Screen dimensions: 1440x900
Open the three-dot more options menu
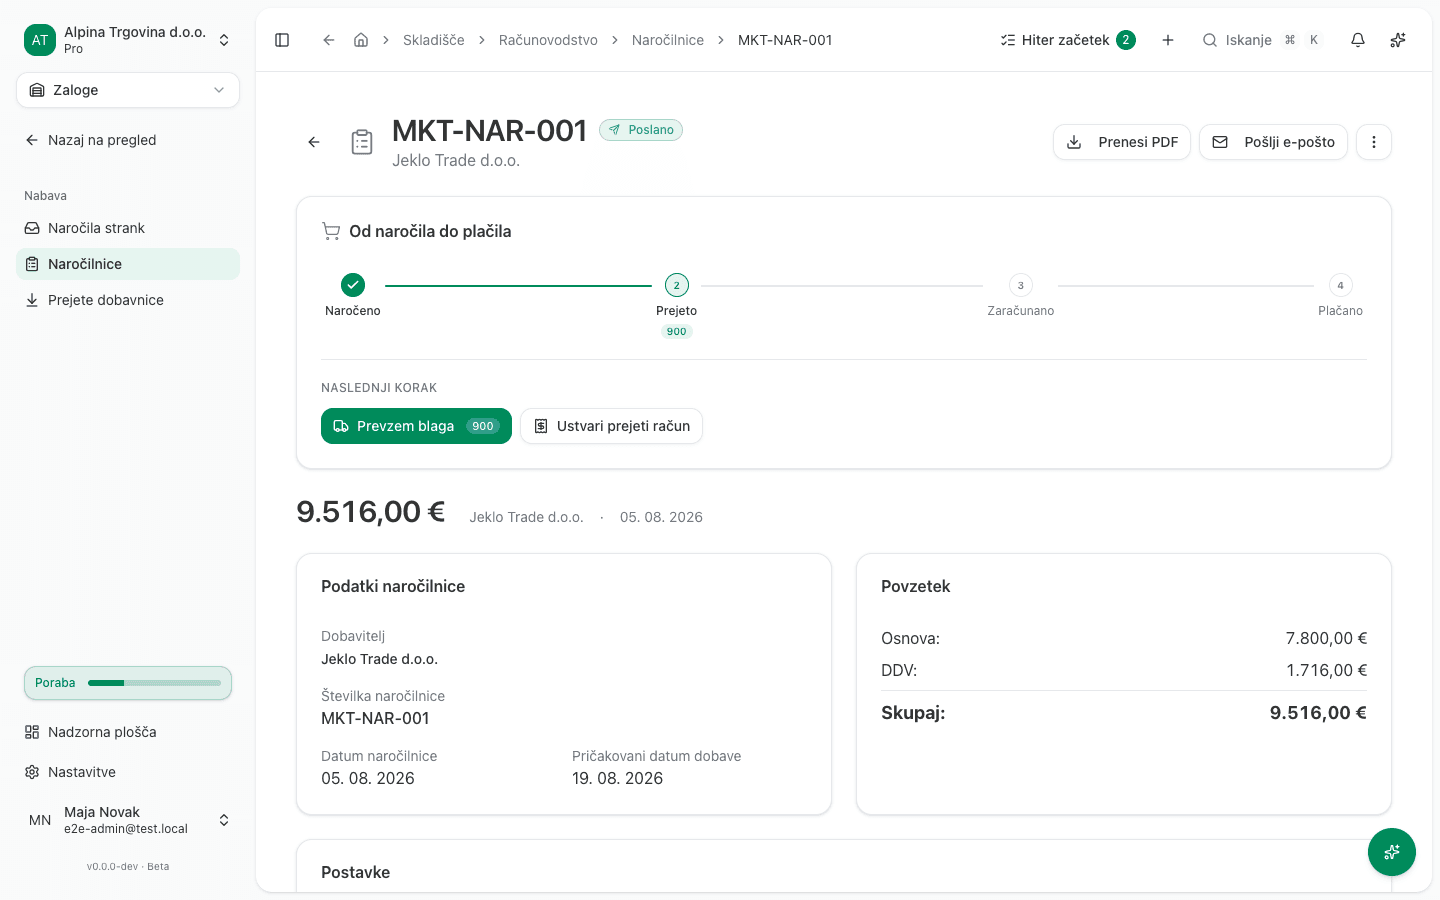1374,142
